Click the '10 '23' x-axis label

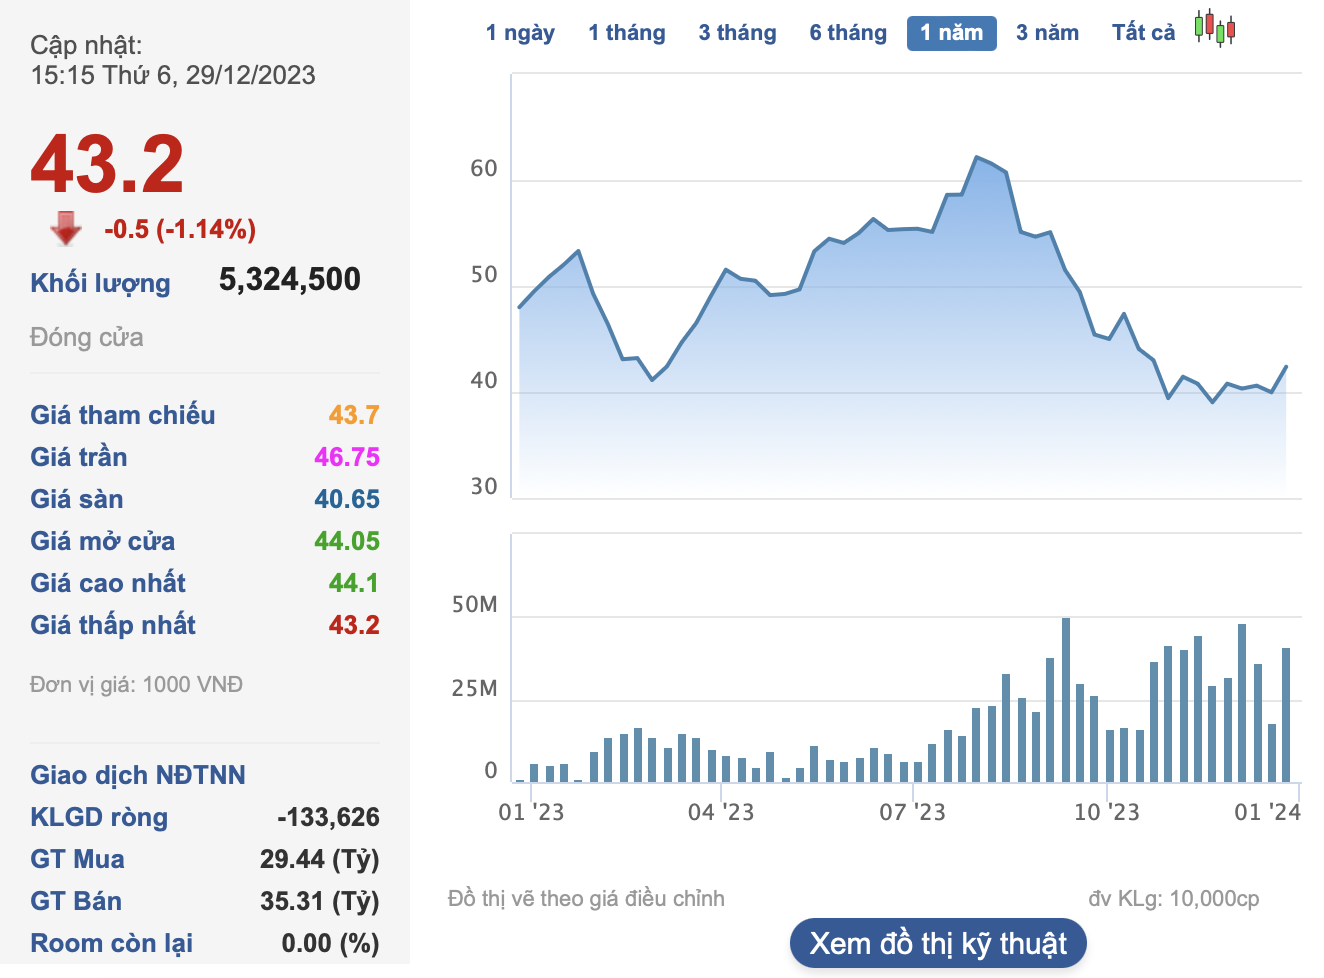[1106, 812]
